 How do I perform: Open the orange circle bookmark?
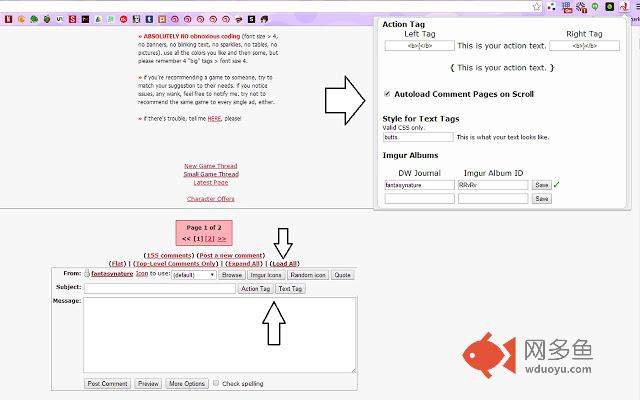pos(21,19)
